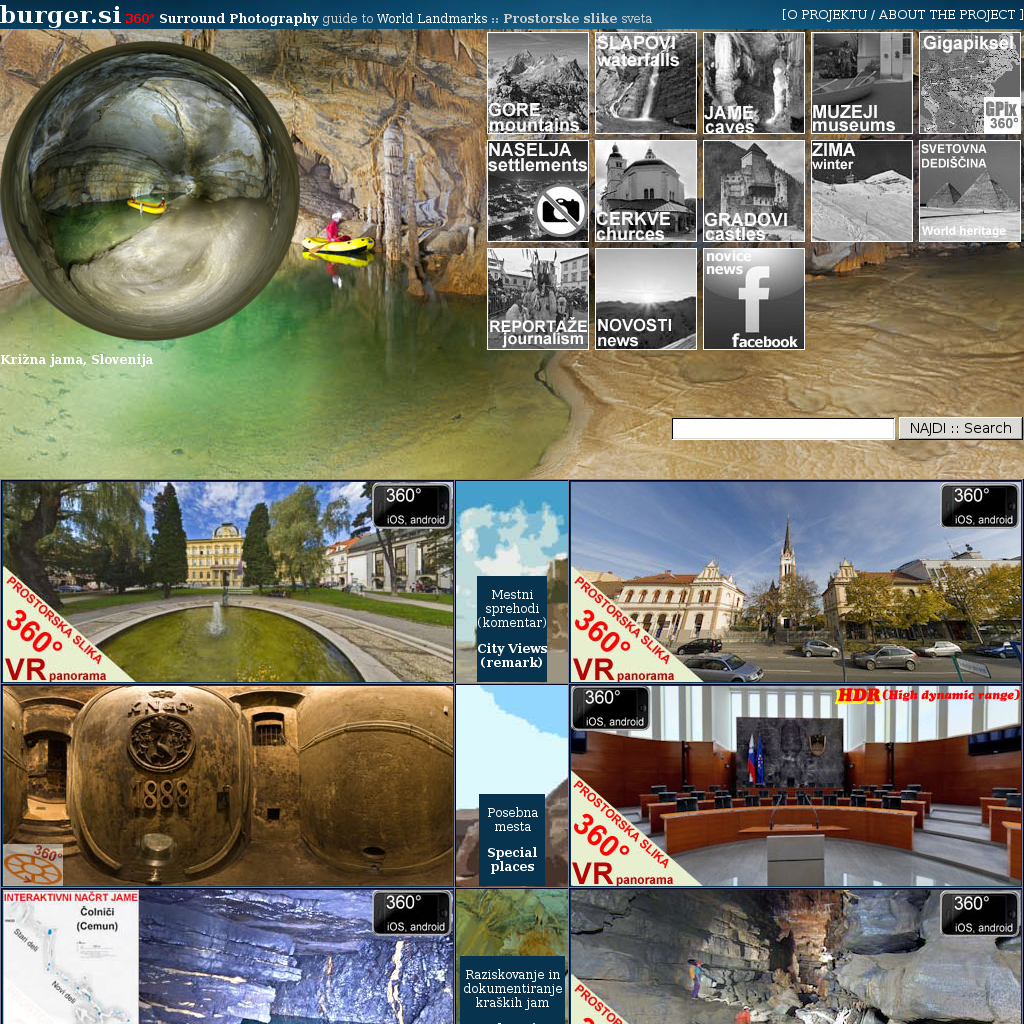This screenshot has width=1024, height=1024.
Task: Open the CERKVE churches category tile
Action: click(646, 191)
